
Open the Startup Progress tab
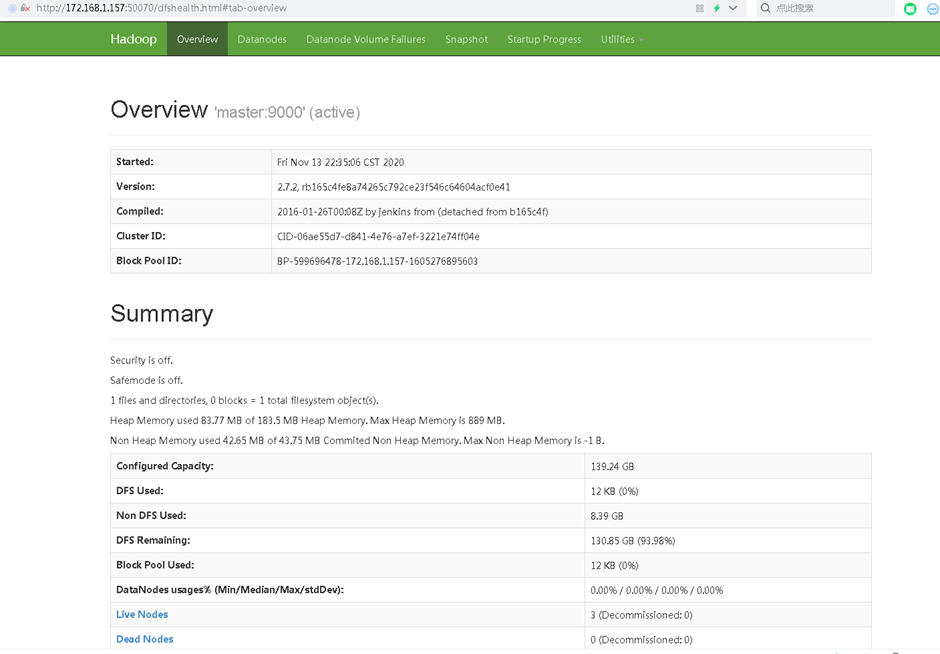click(x=544, y=39)
